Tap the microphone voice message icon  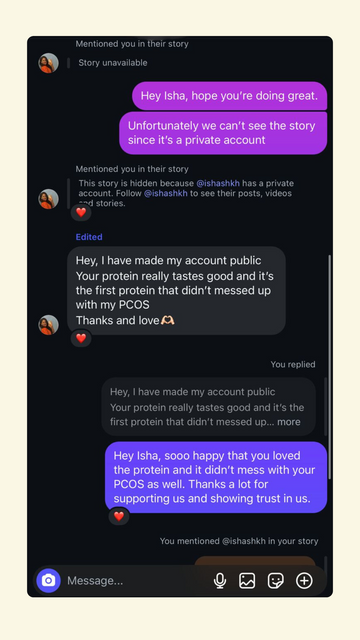click(220, 580)
